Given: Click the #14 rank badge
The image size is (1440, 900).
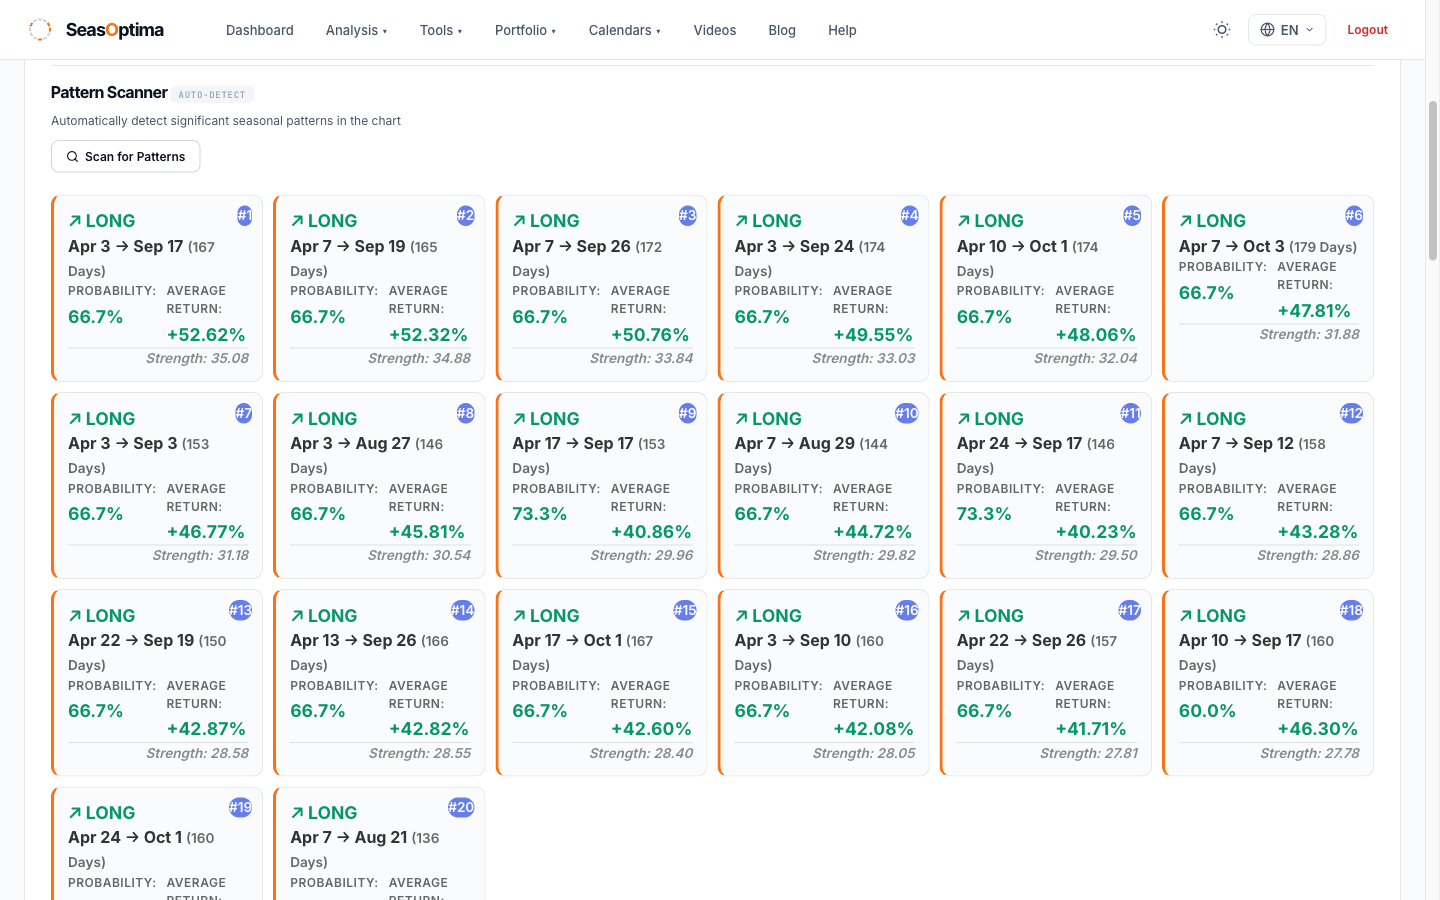Looking at the screenshot, I should click(463, 610).
